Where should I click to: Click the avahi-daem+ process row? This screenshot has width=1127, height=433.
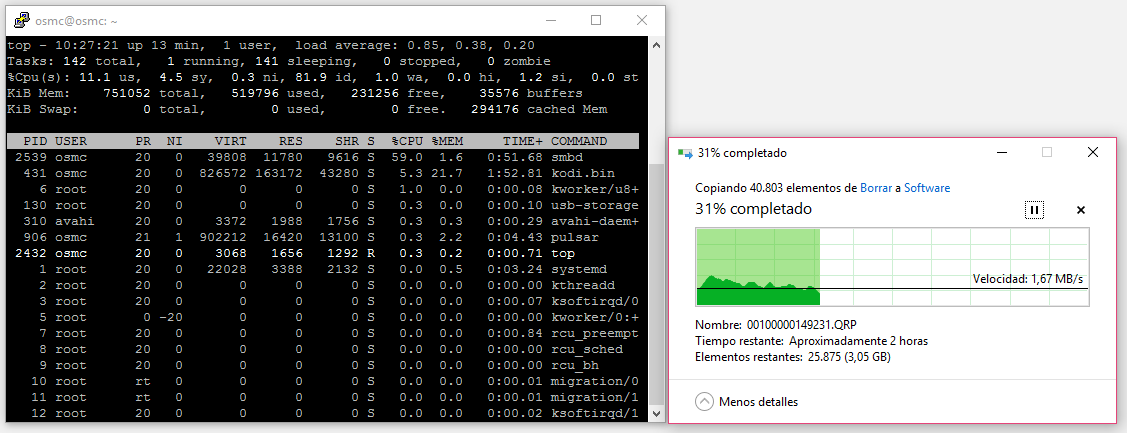coord(323,221)
